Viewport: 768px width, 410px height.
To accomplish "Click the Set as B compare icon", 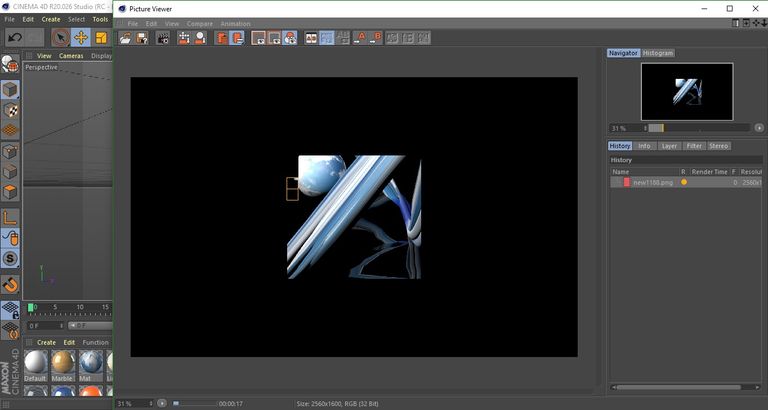I will point(376,38).
